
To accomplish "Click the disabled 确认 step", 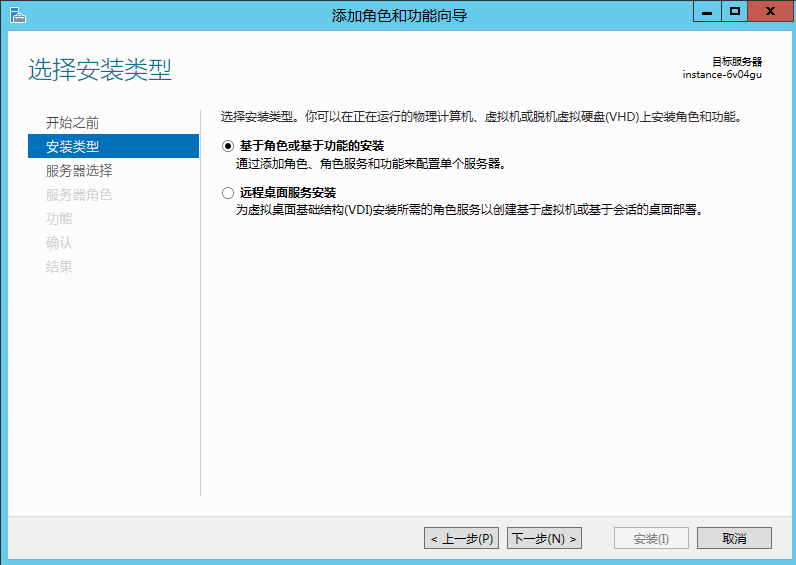I will click(x=59, y=243).
